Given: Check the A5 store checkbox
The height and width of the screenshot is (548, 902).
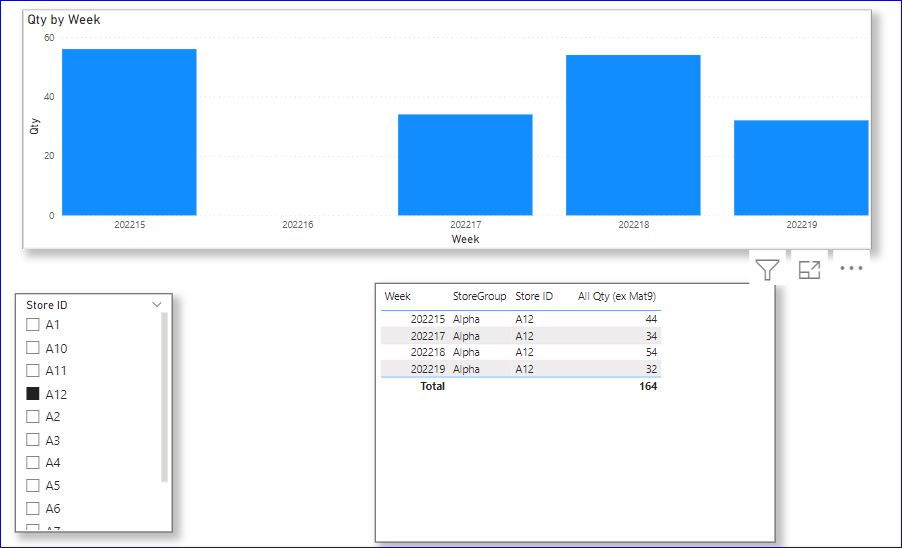Looking at the screenshot, I should coord(33,485).
